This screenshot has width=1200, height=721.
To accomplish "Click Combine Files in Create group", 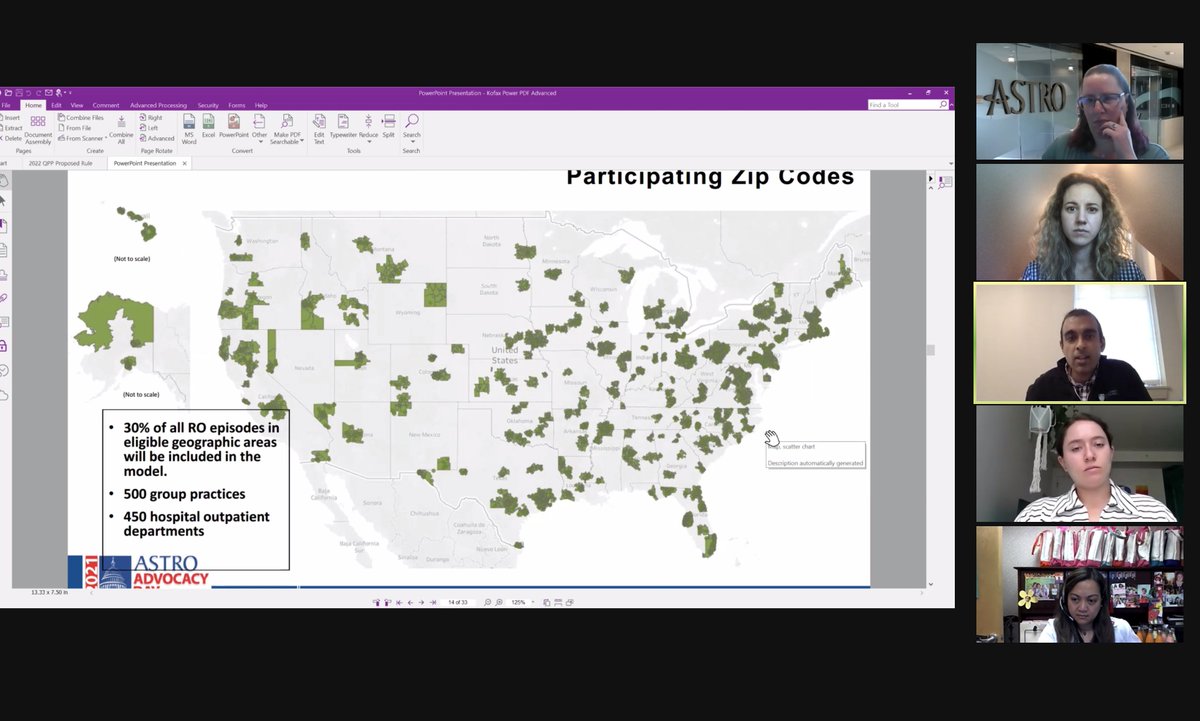I will tap(81, 118).
